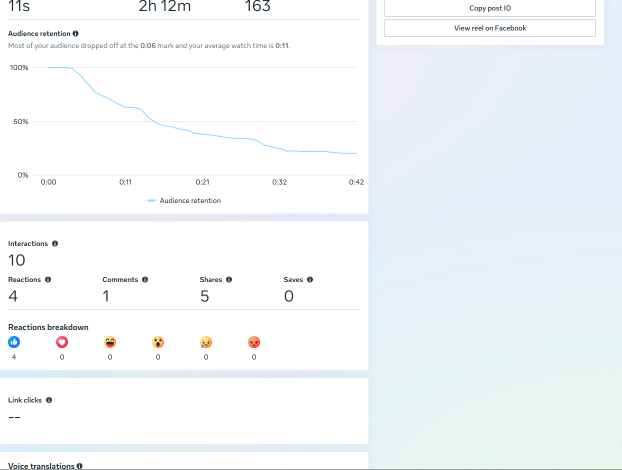Click the Copy post ID button
This screenshot has width=622, height=470.
pyautogui.click(x=490, y=8)
